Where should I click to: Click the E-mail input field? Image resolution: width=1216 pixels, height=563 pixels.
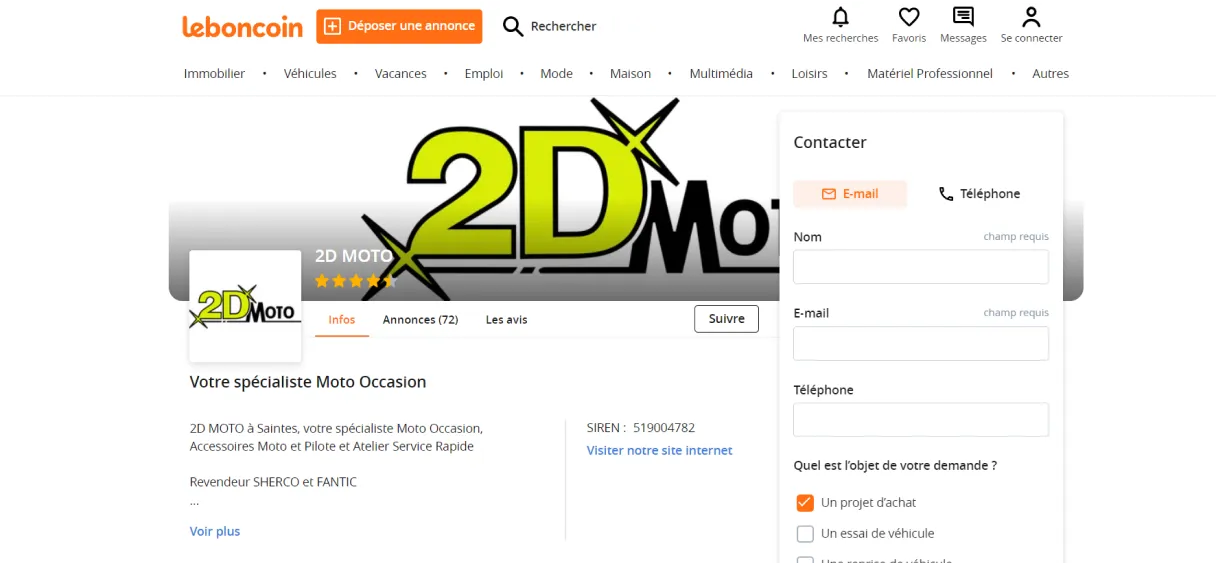pyautogui.click(x=921, y=343)
